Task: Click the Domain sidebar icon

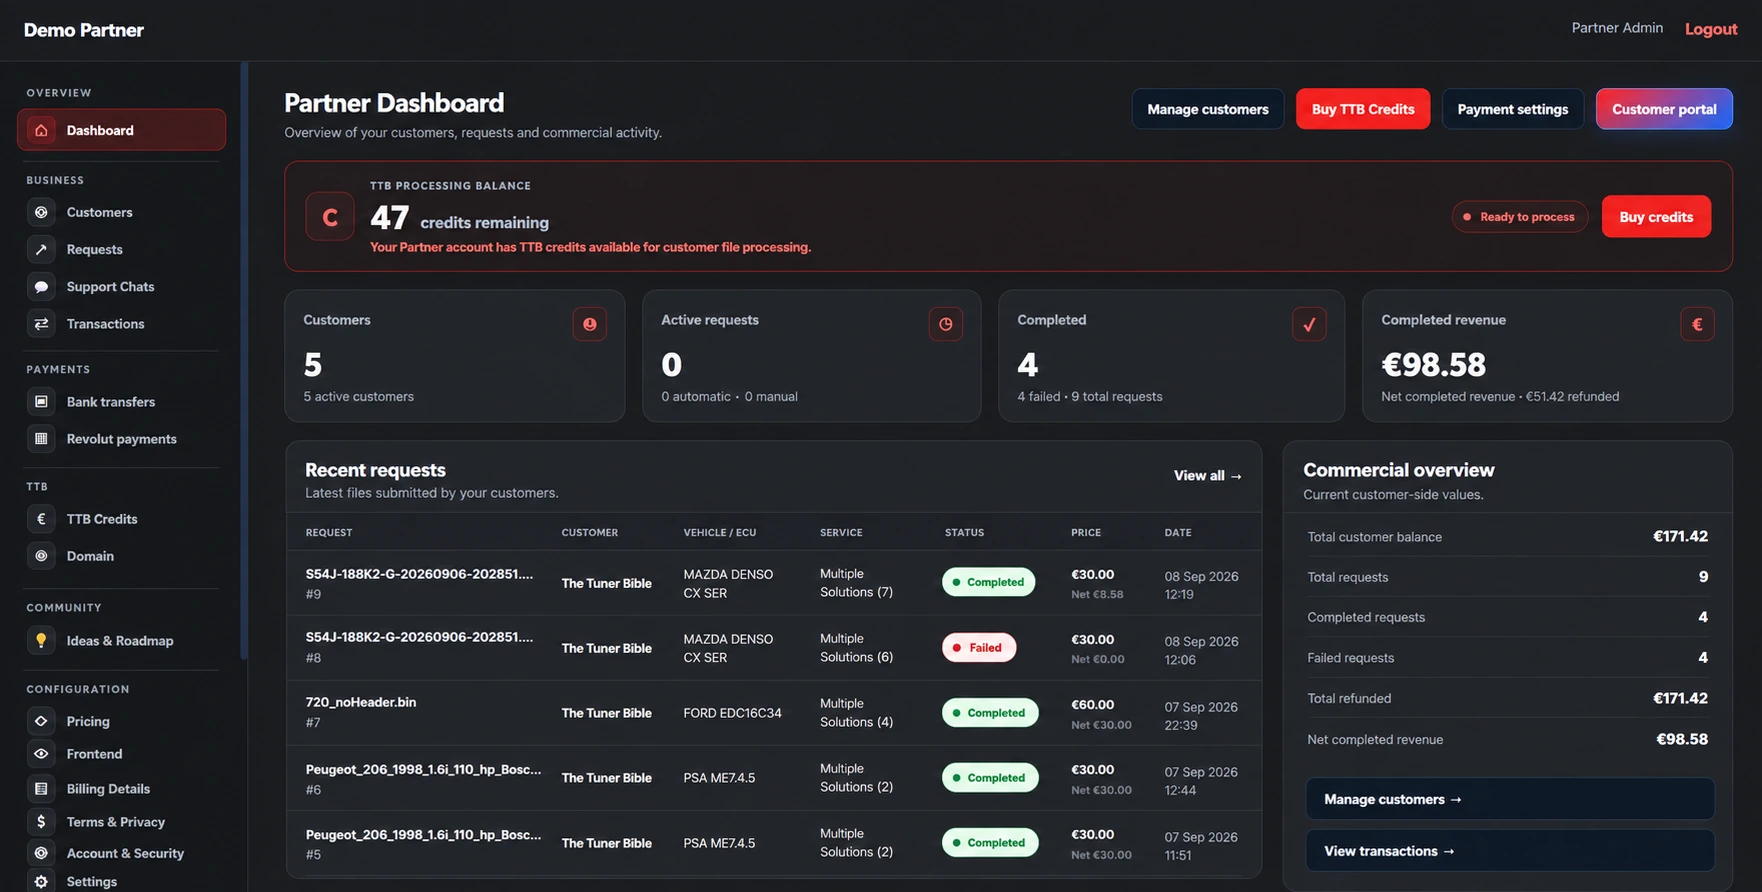Action: [41, 556]
